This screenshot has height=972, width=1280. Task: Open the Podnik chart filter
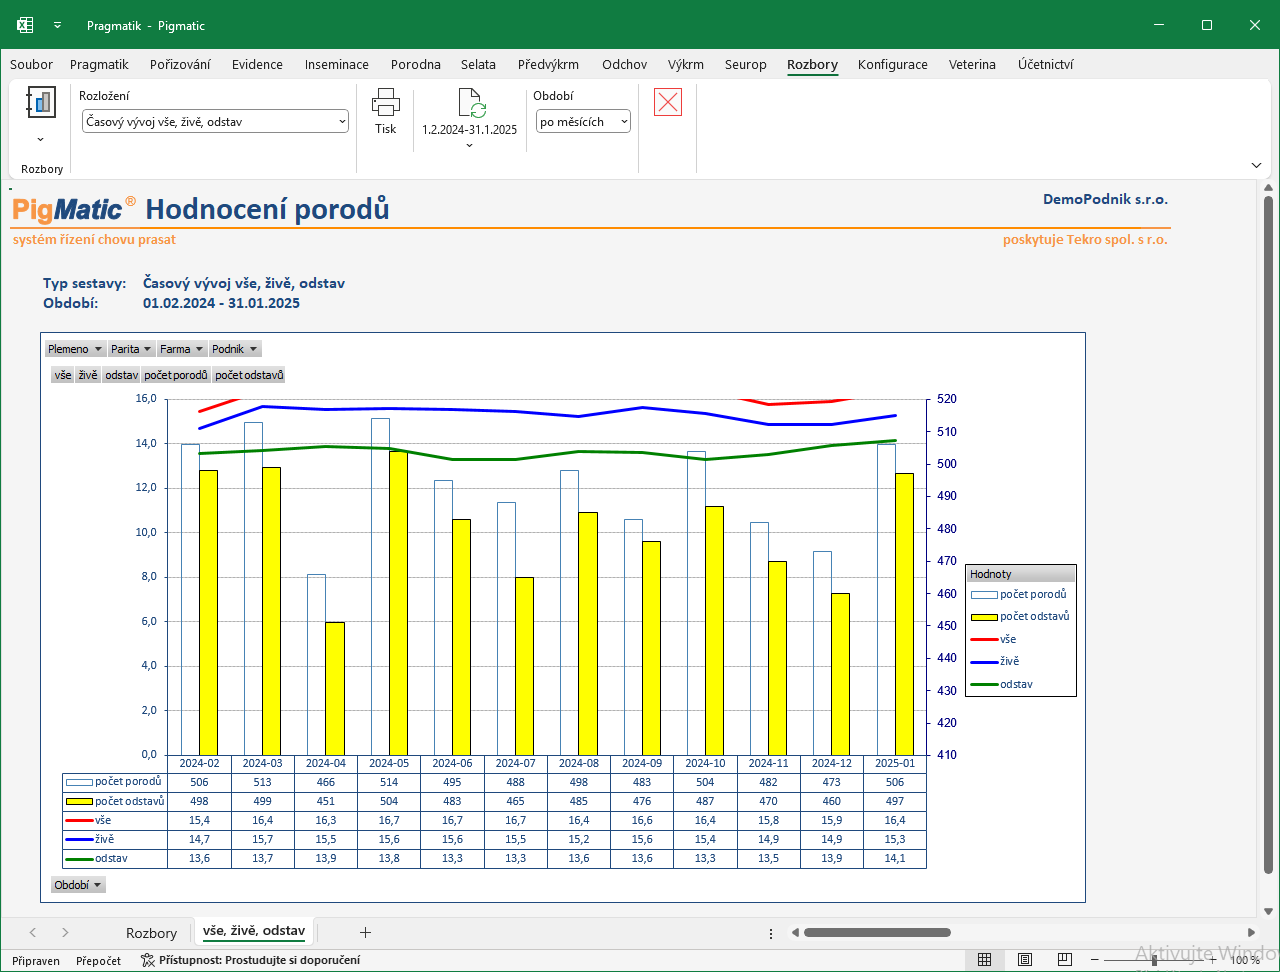click(x=235, y=349)
